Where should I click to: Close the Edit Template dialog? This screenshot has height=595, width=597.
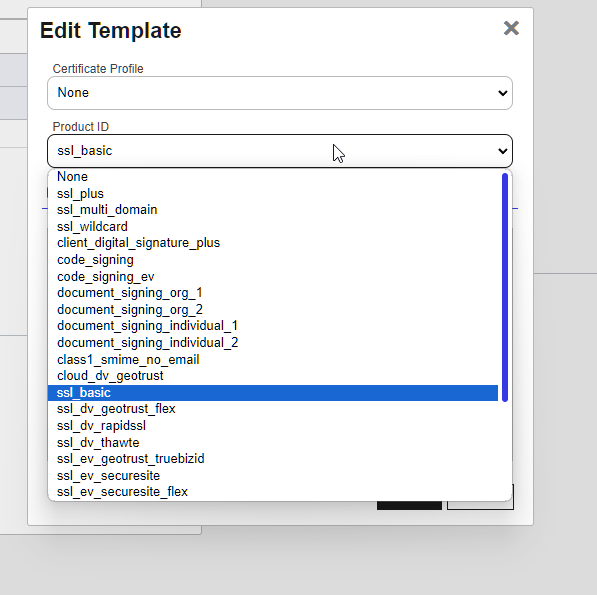click(511, 28)
